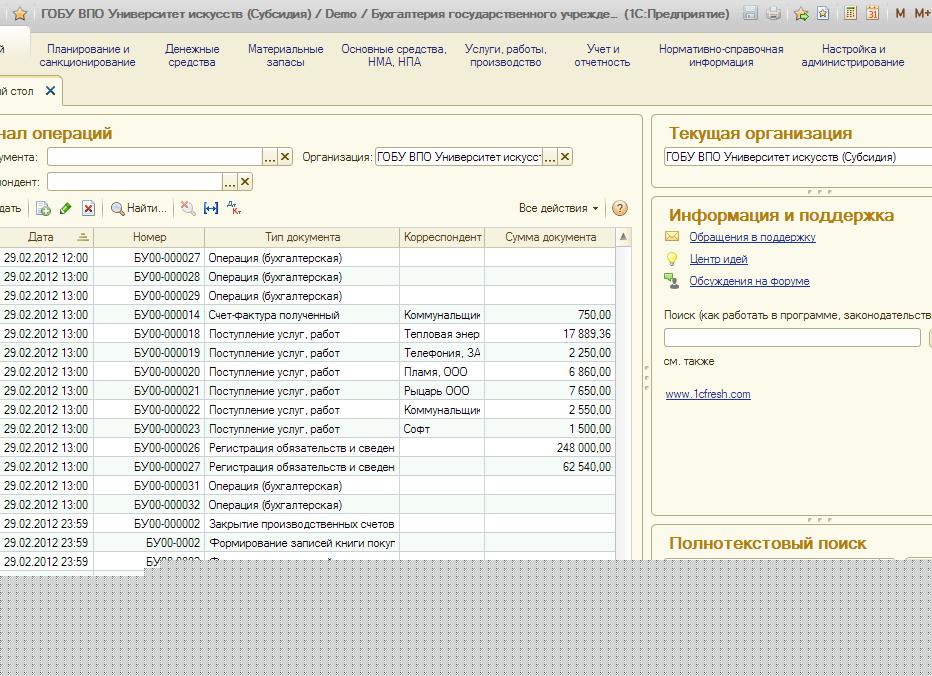The height and width of the screenshot is (676, 932).
Task: Click the table scrollbar up arrow
Action: [x=624, y=237]
